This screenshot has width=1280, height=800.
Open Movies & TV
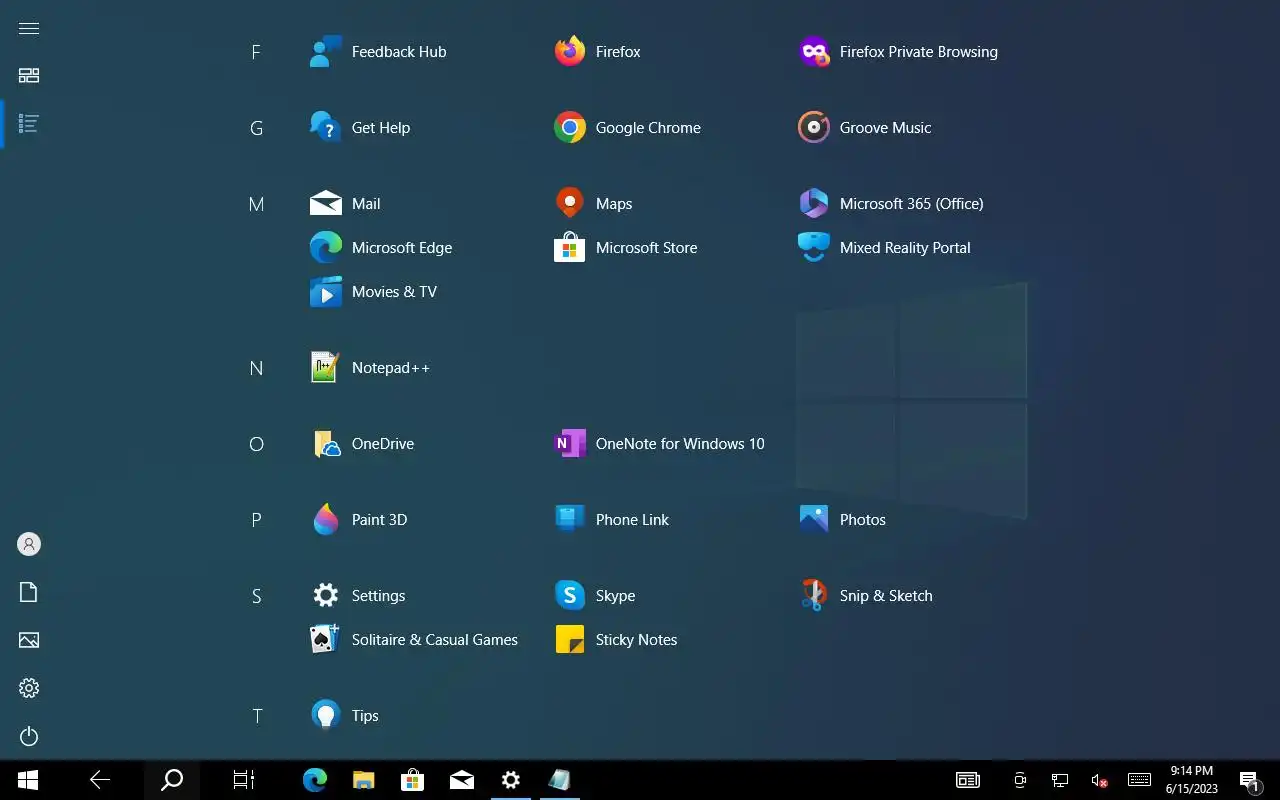click(x=373, y=292)
